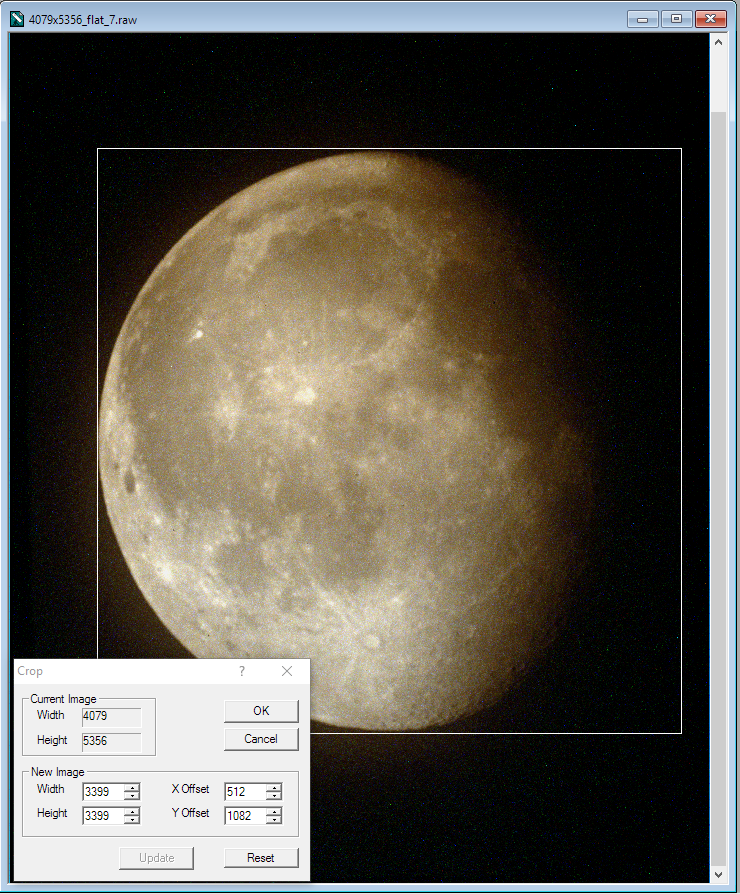Click the window title 4079x5356_flat_7.raw
This screenshot has width=740, height=894.
click(83, 19)
